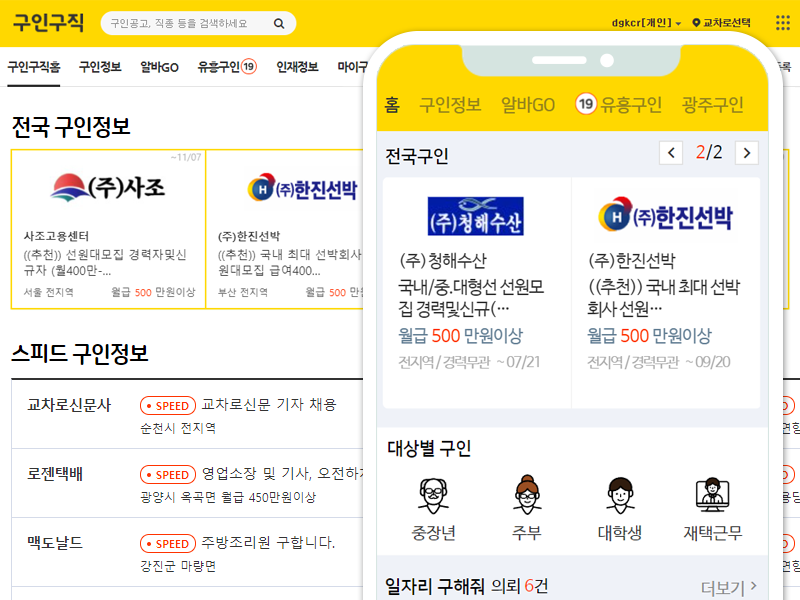Click the (주)청해수산 logo in phone view
Screen dimensions: 800x600
[476, 216]
